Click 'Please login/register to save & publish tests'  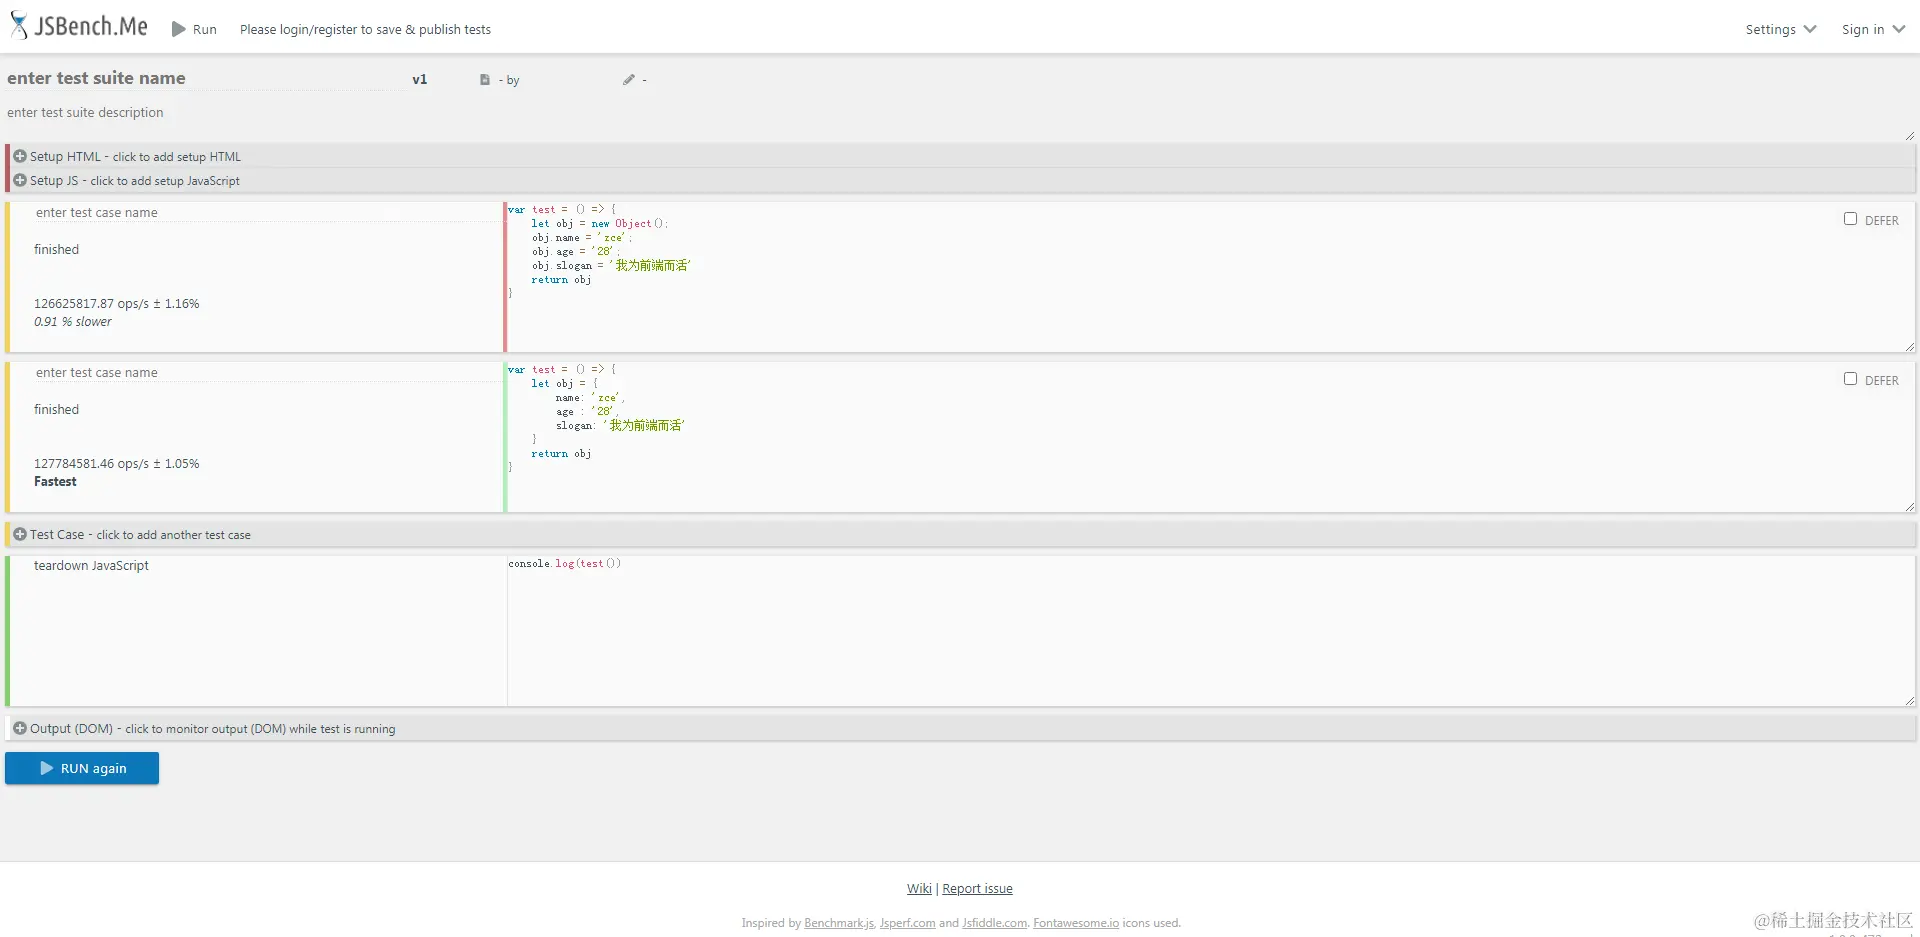(x=365, y=30)
